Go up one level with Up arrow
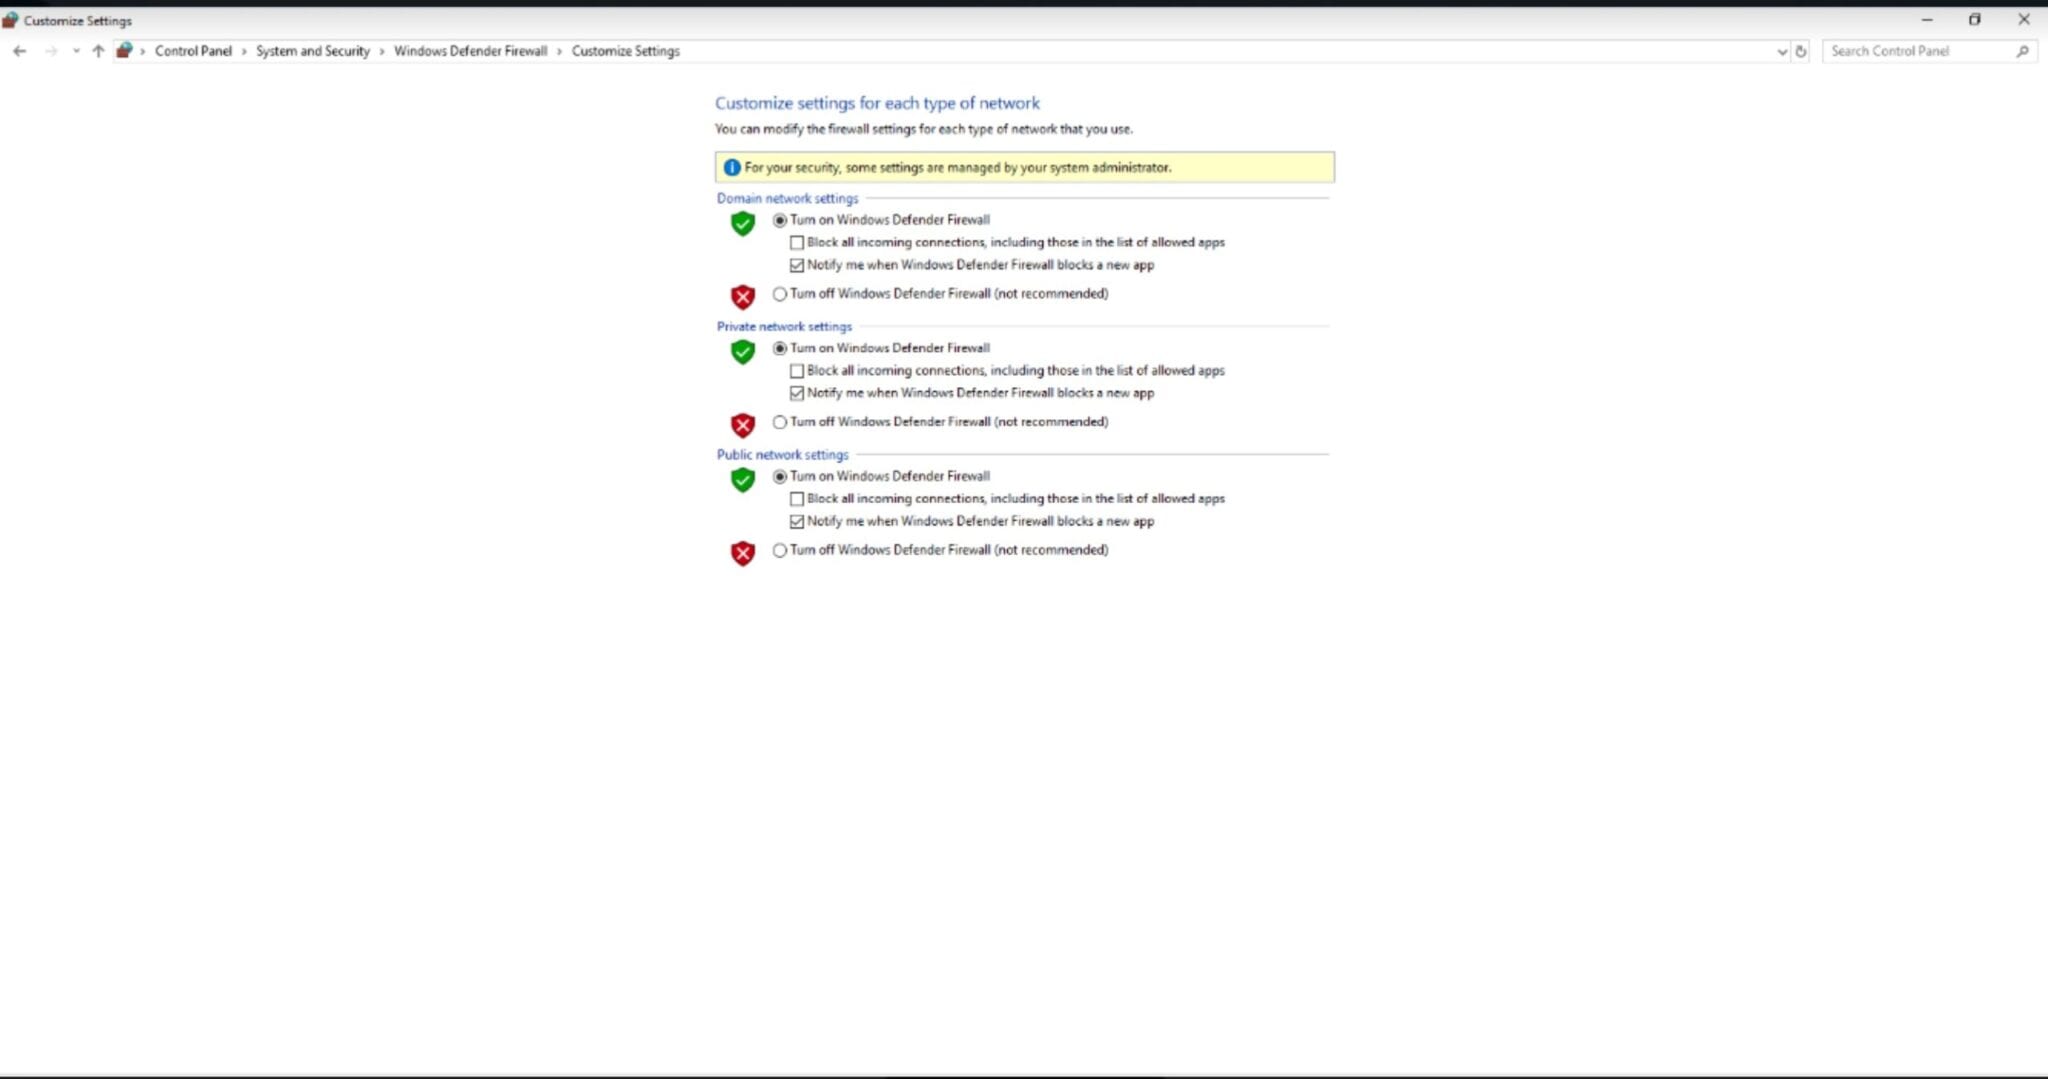 click(x=98, y=51)
